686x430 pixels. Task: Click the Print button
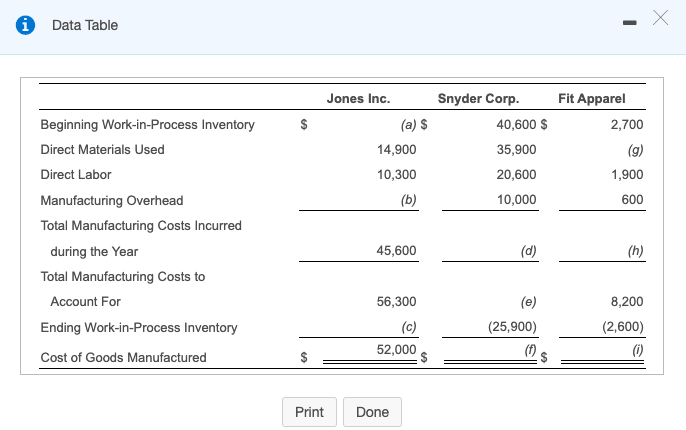tap(309, 412)
